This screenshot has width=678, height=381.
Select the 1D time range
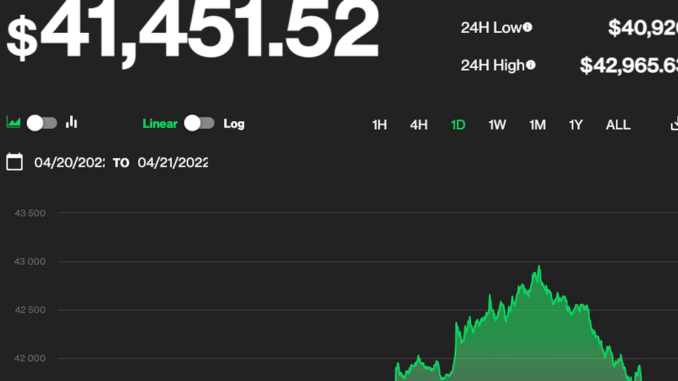click(x=458, y=125)
